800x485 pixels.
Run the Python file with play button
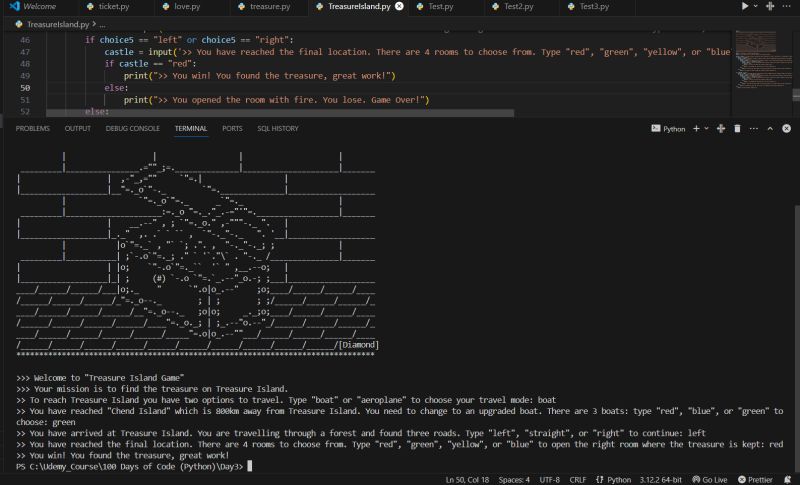[x=744, y=6]
